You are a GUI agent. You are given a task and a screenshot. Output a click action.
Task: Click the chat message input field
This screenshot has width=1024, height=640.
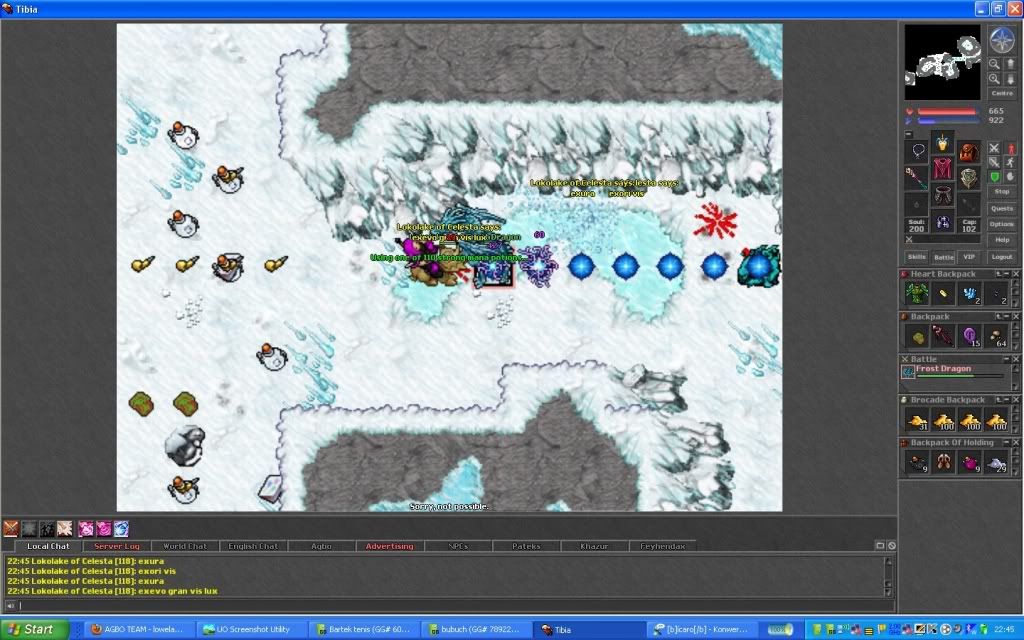(x=454, y=605)
